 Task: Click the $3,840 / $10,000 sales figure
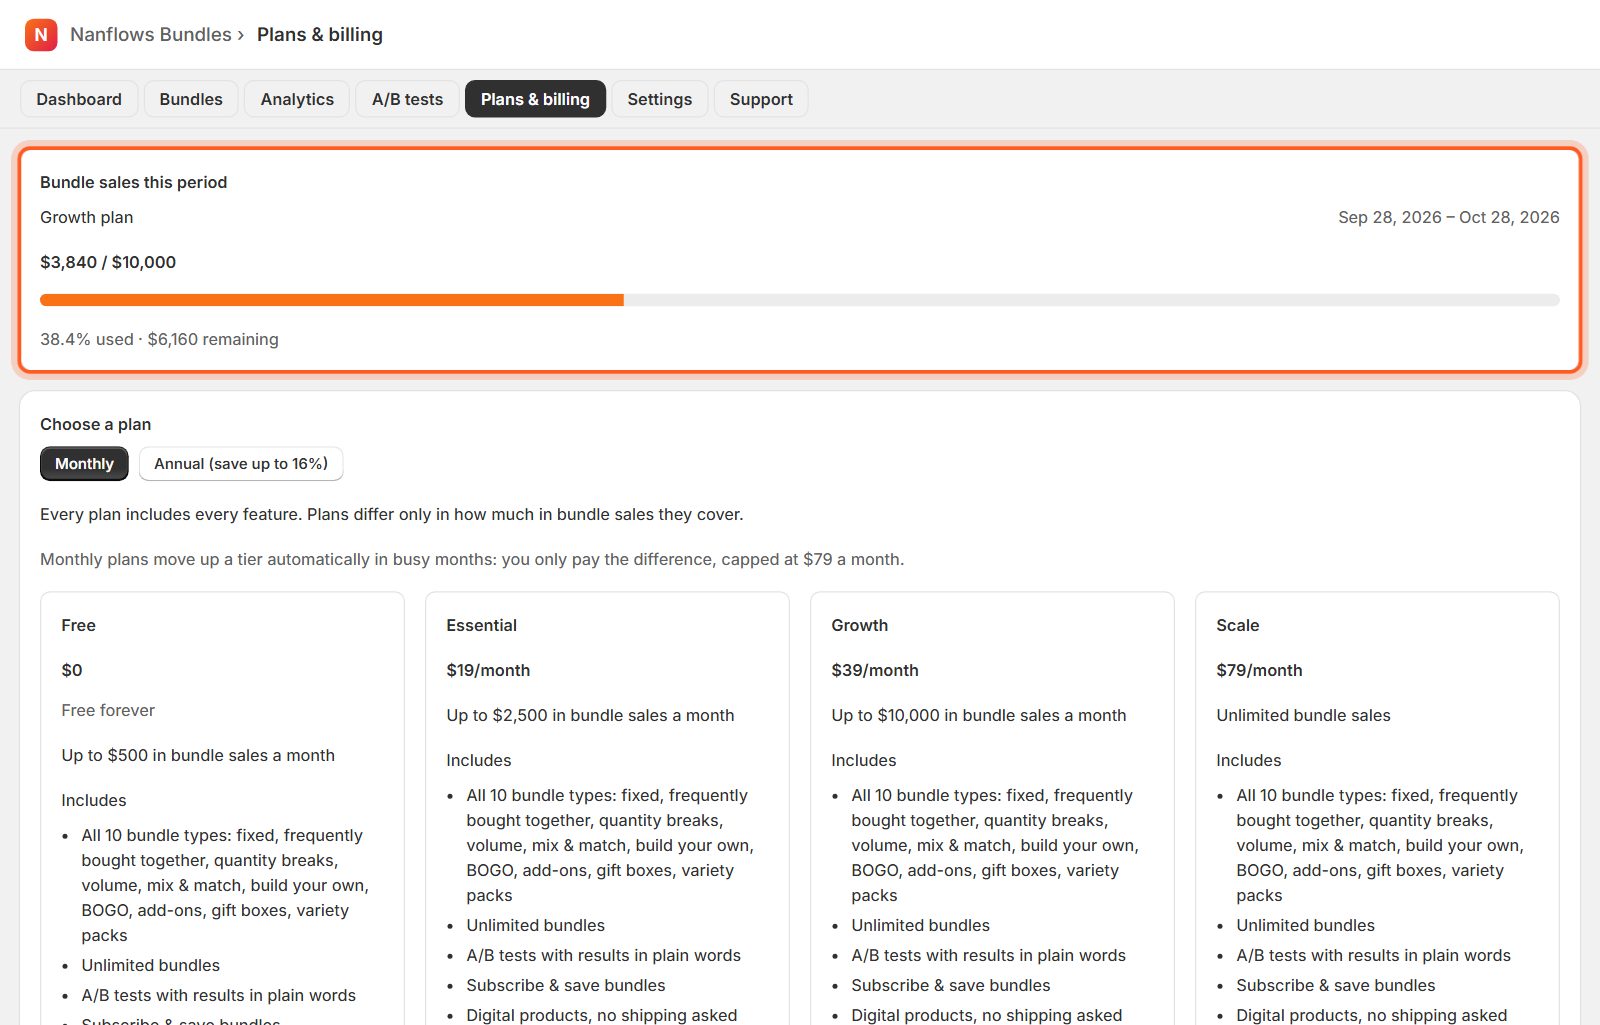click(x=108, y=262)
